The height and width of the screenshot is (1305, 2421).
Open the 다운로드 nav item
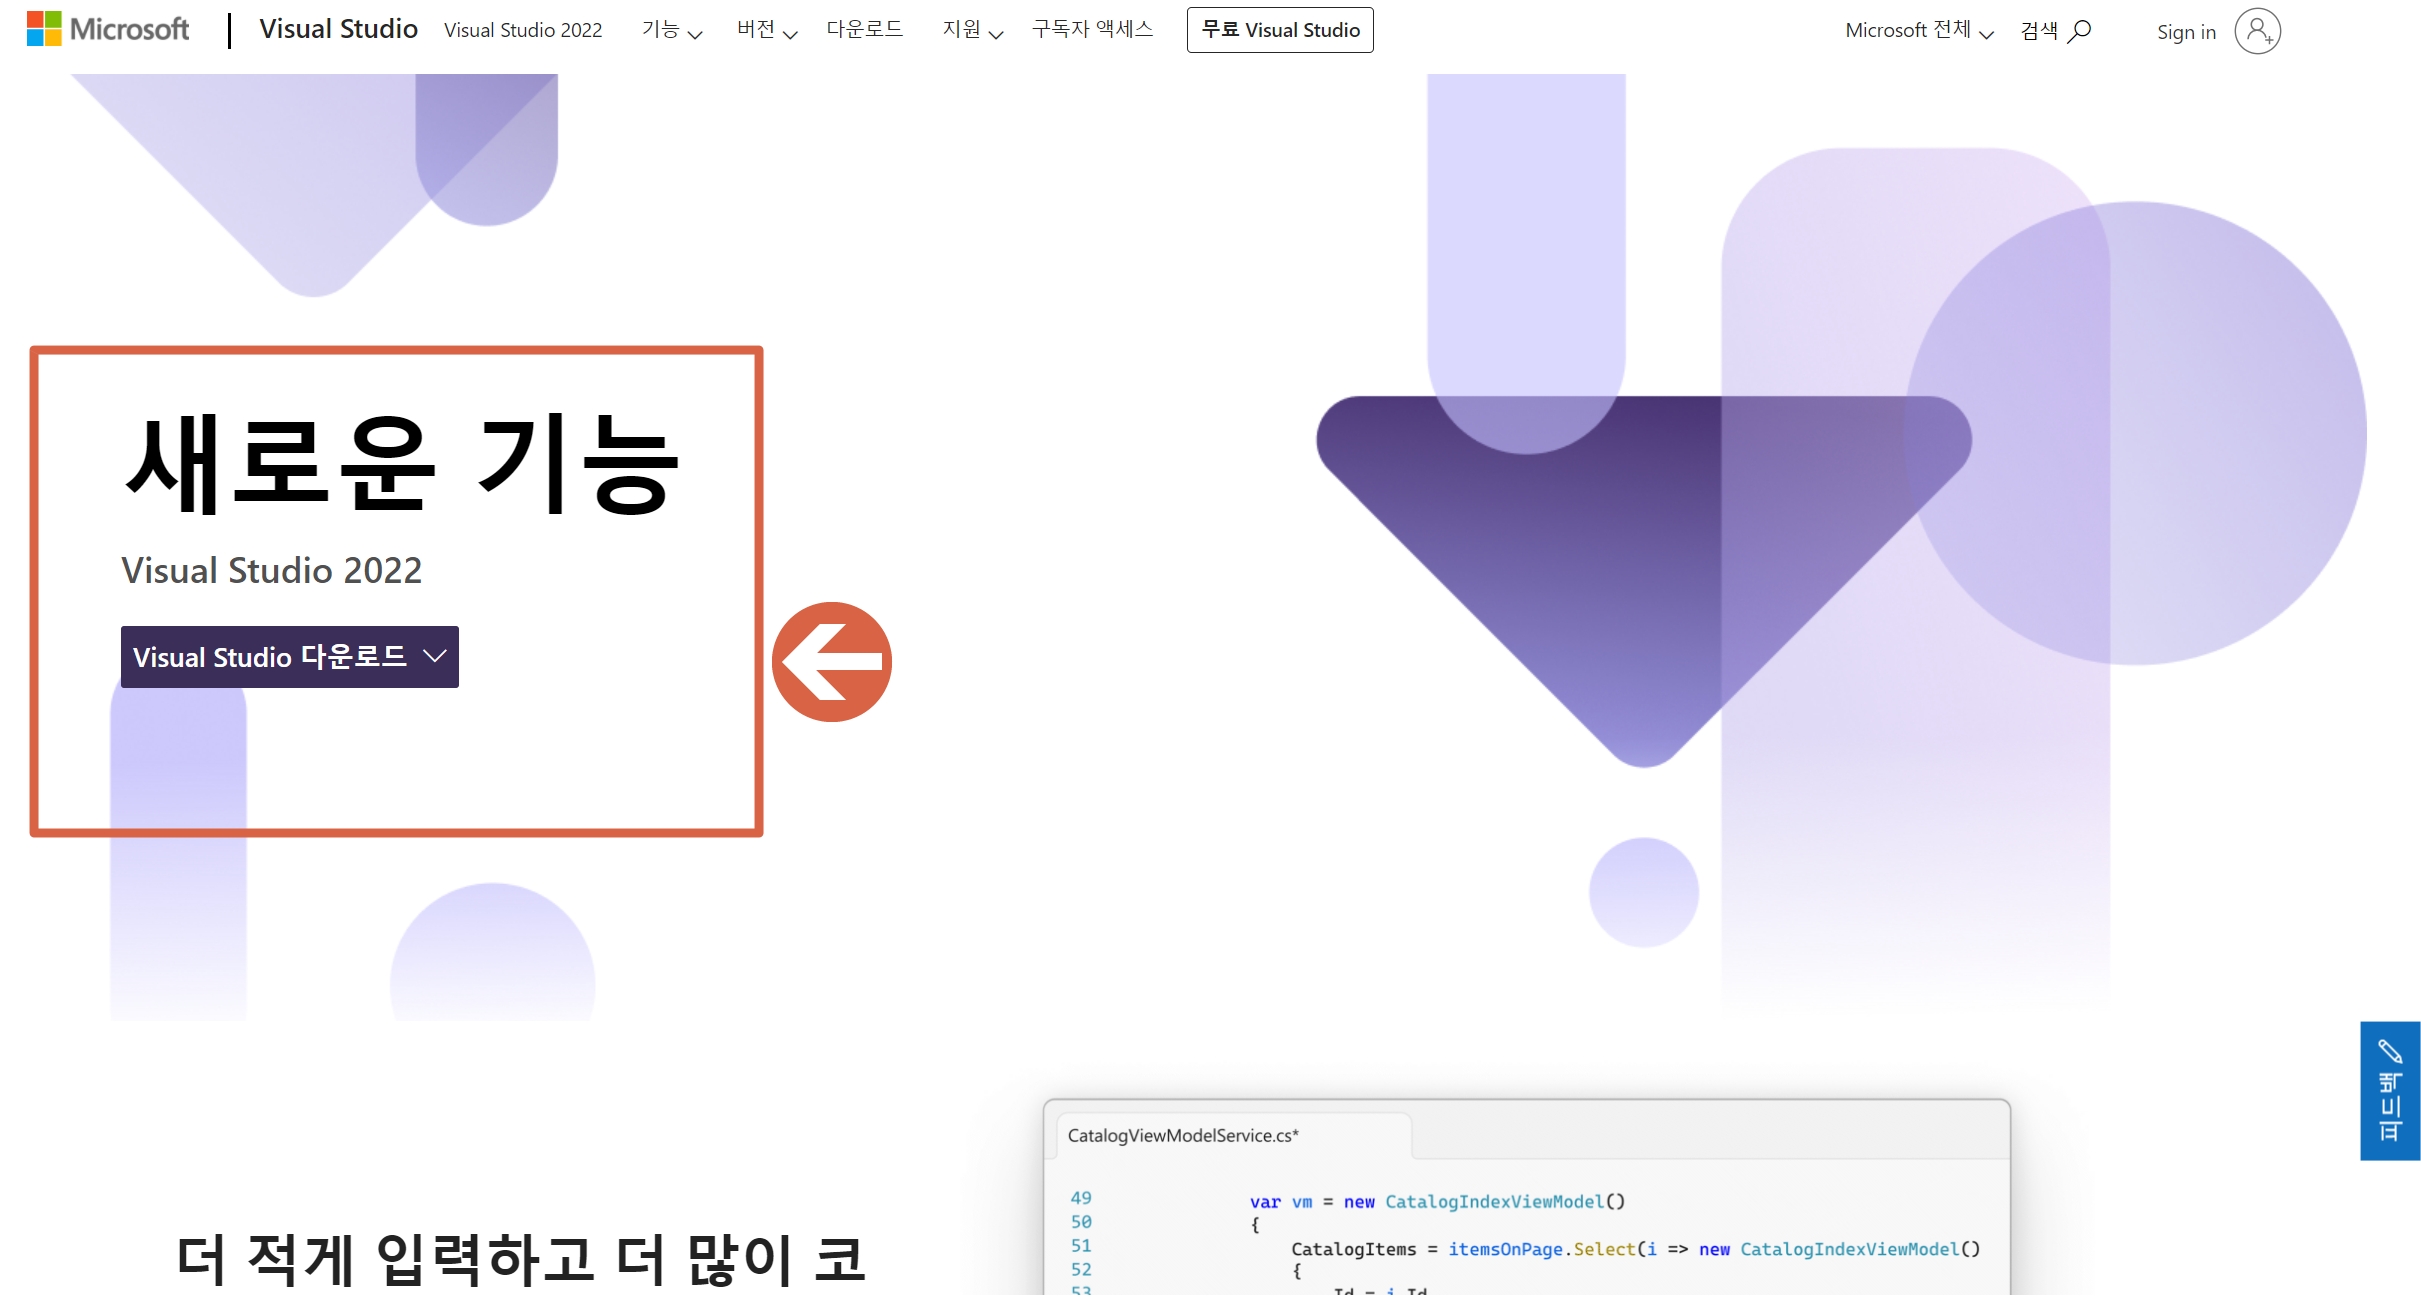864,30
